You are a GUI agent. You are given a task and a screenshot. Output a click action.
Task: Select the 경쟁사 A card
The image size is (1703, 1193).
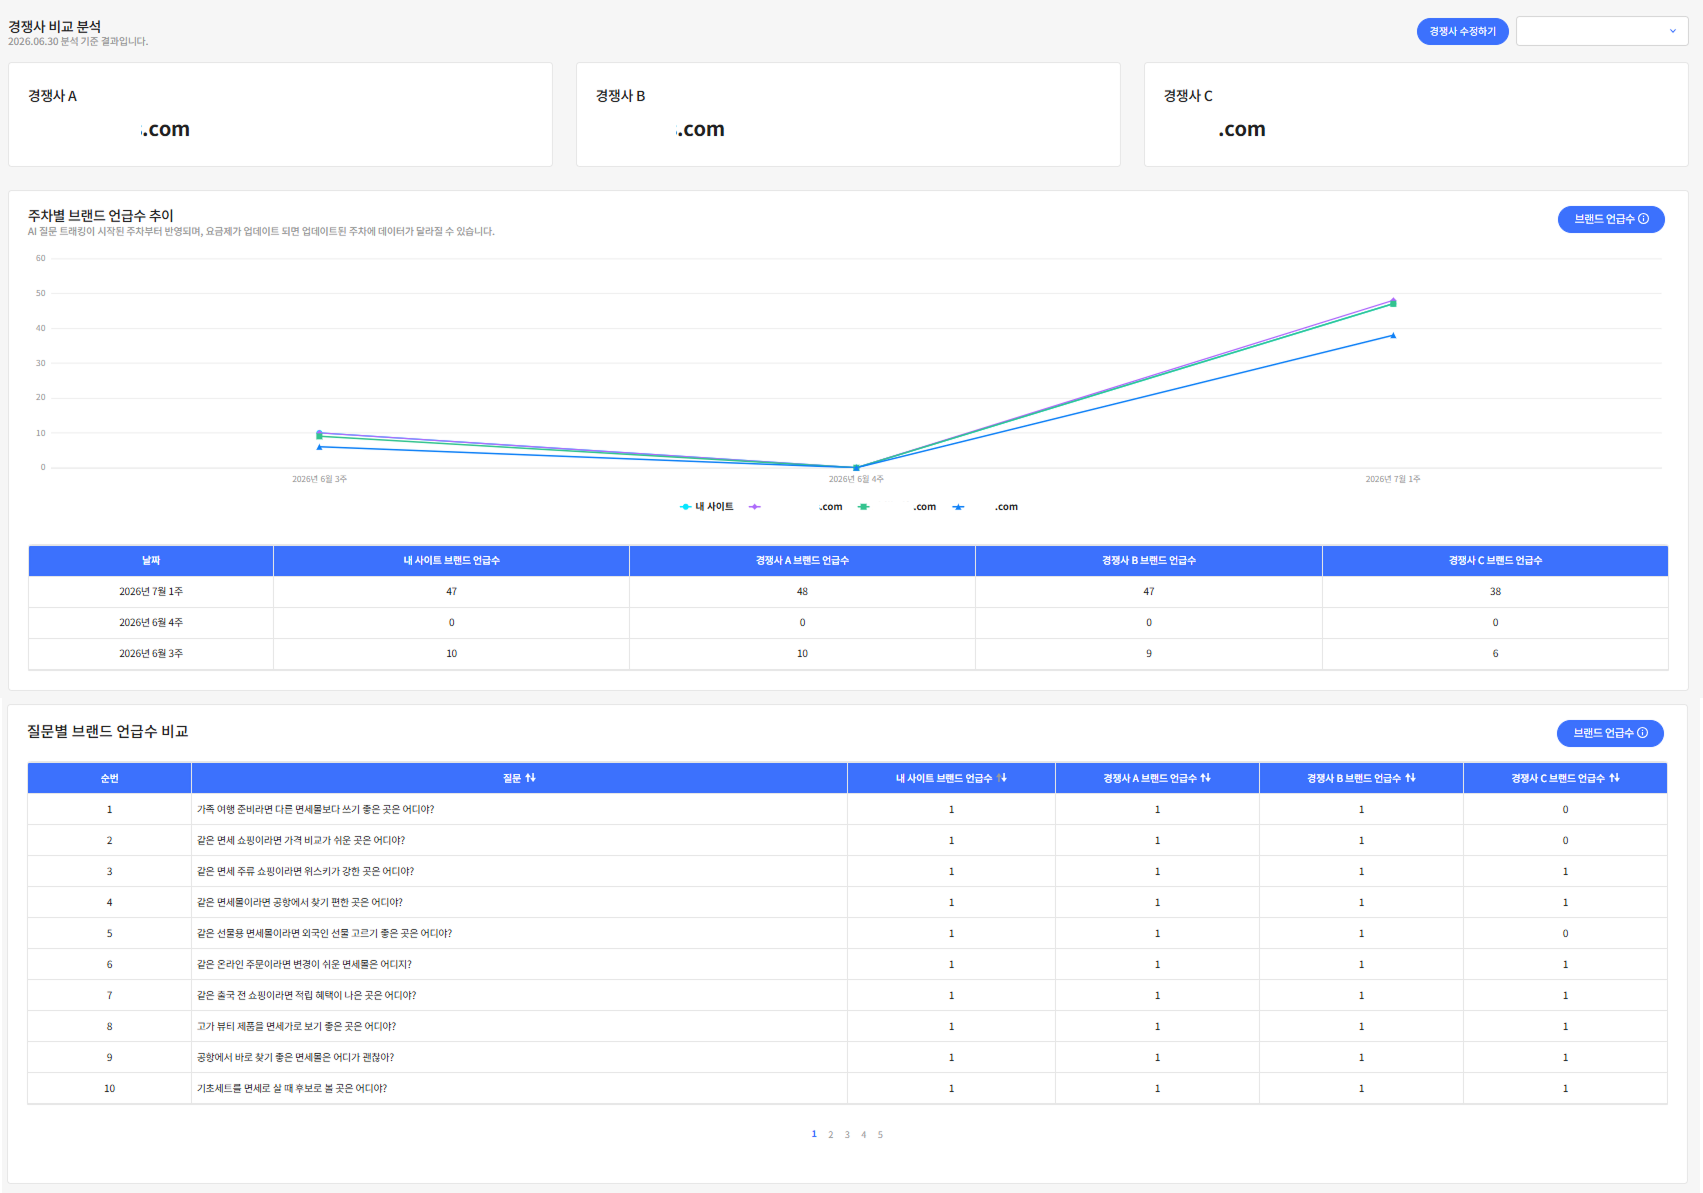click(x=280, y=114)
